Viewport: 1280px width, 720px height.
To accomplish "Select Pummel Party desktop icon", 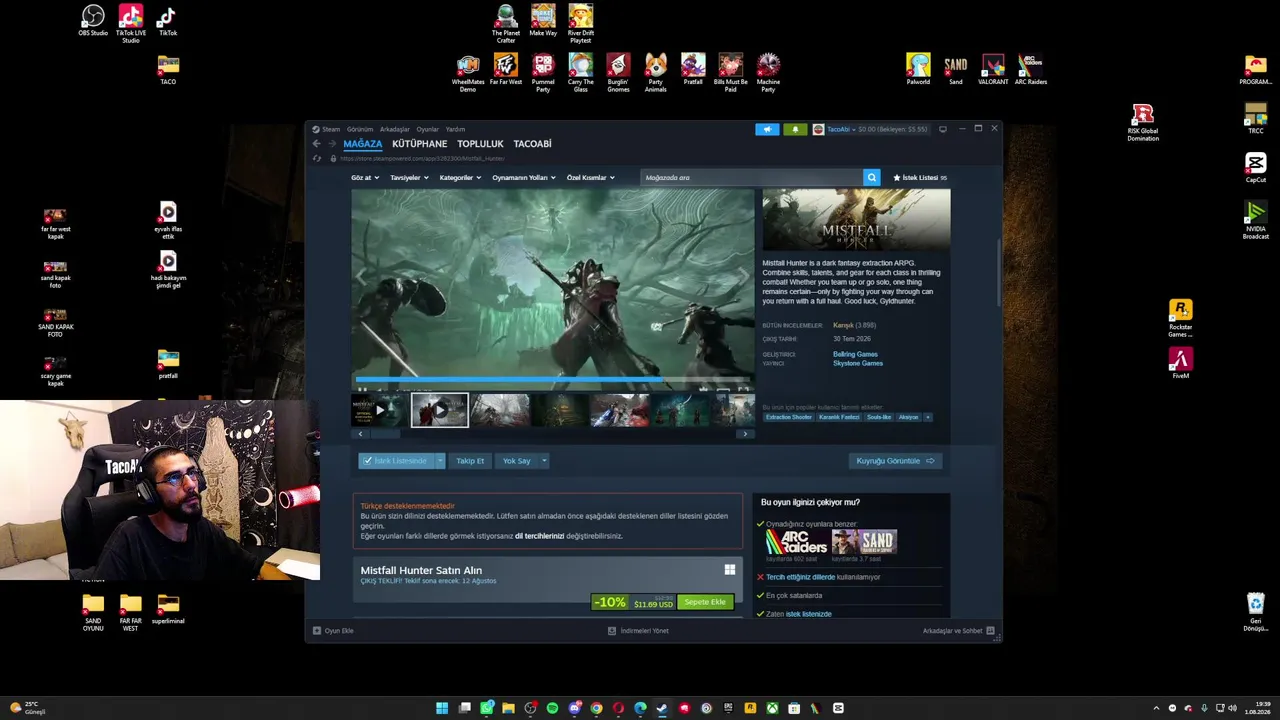I will coord(543,73).
